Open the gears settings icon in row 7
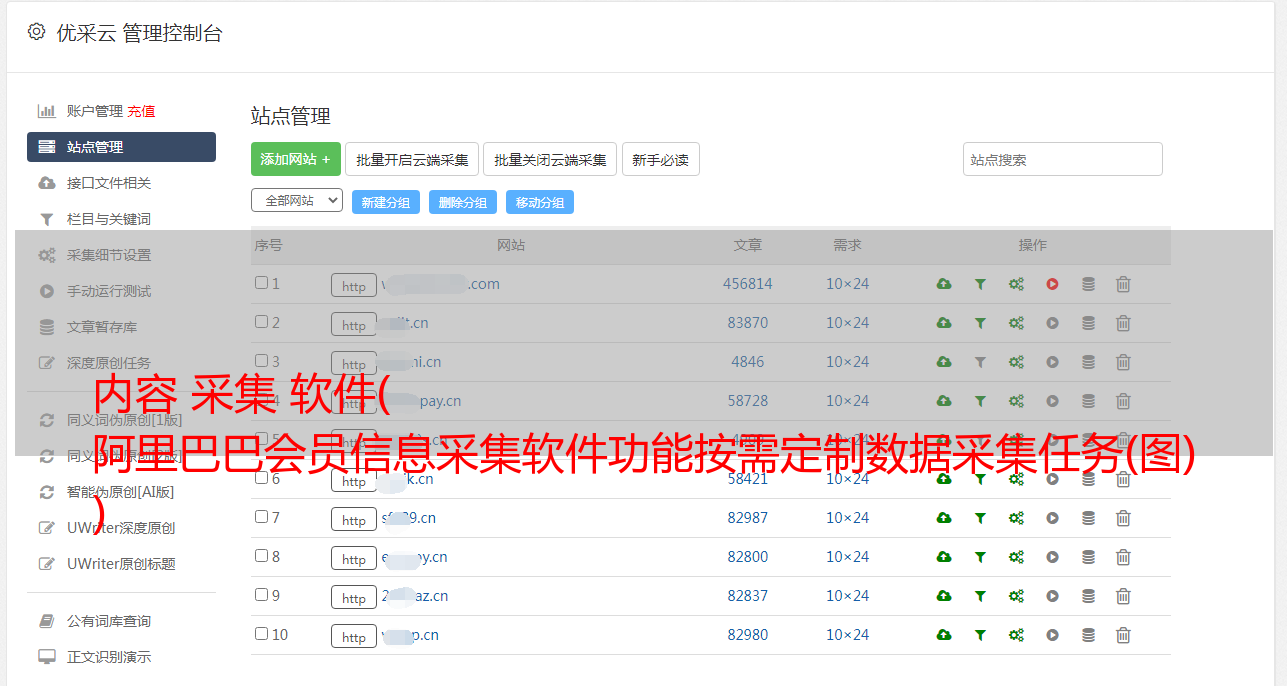Image resolution: width=1287 pixels, height=686 pixels. [1016, 518]
